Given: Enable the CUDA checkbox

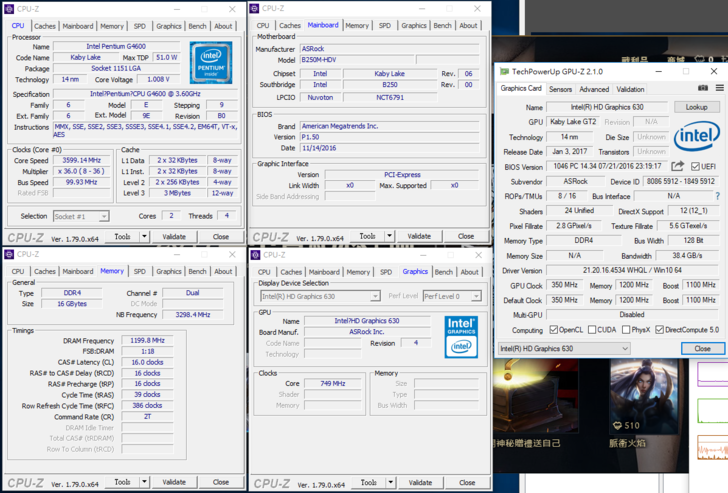Looking at the screenshot, I should point(593,330).
